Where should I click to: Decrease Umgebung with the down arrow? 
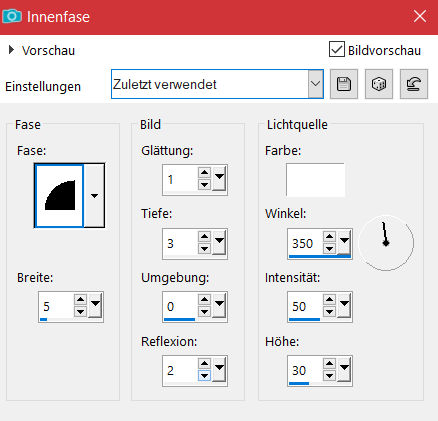tap(204, 312)
